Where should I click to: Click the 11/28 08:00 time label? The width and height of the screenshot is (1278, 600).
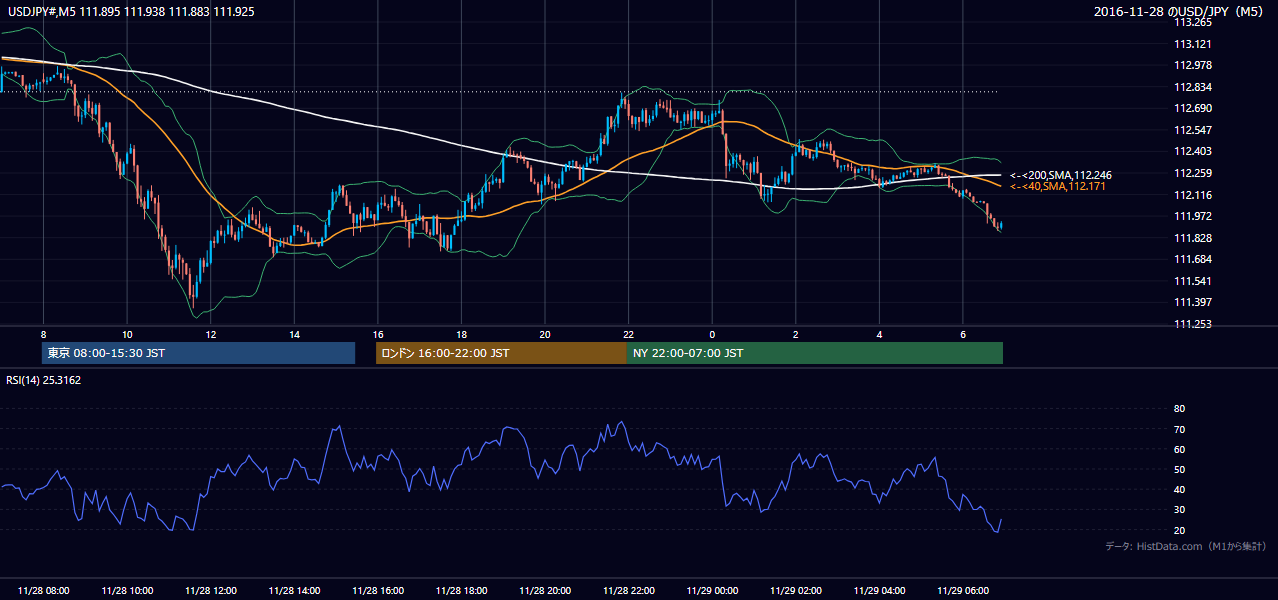[44, 590]
